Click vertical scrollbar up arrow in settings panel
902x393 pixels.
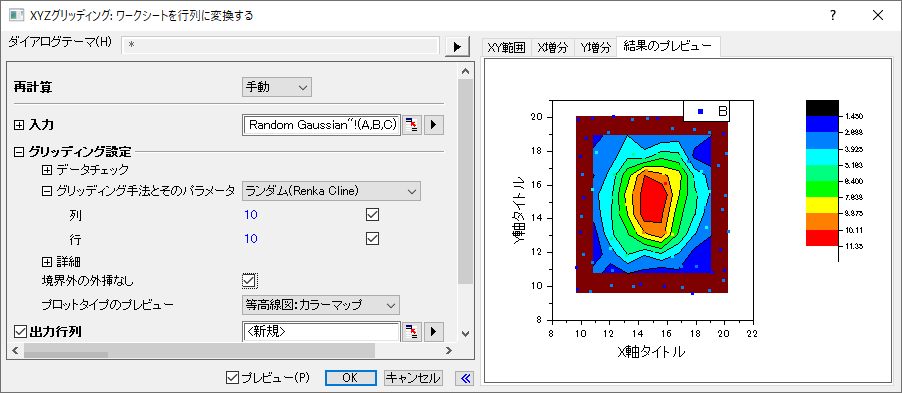[465, 71]
